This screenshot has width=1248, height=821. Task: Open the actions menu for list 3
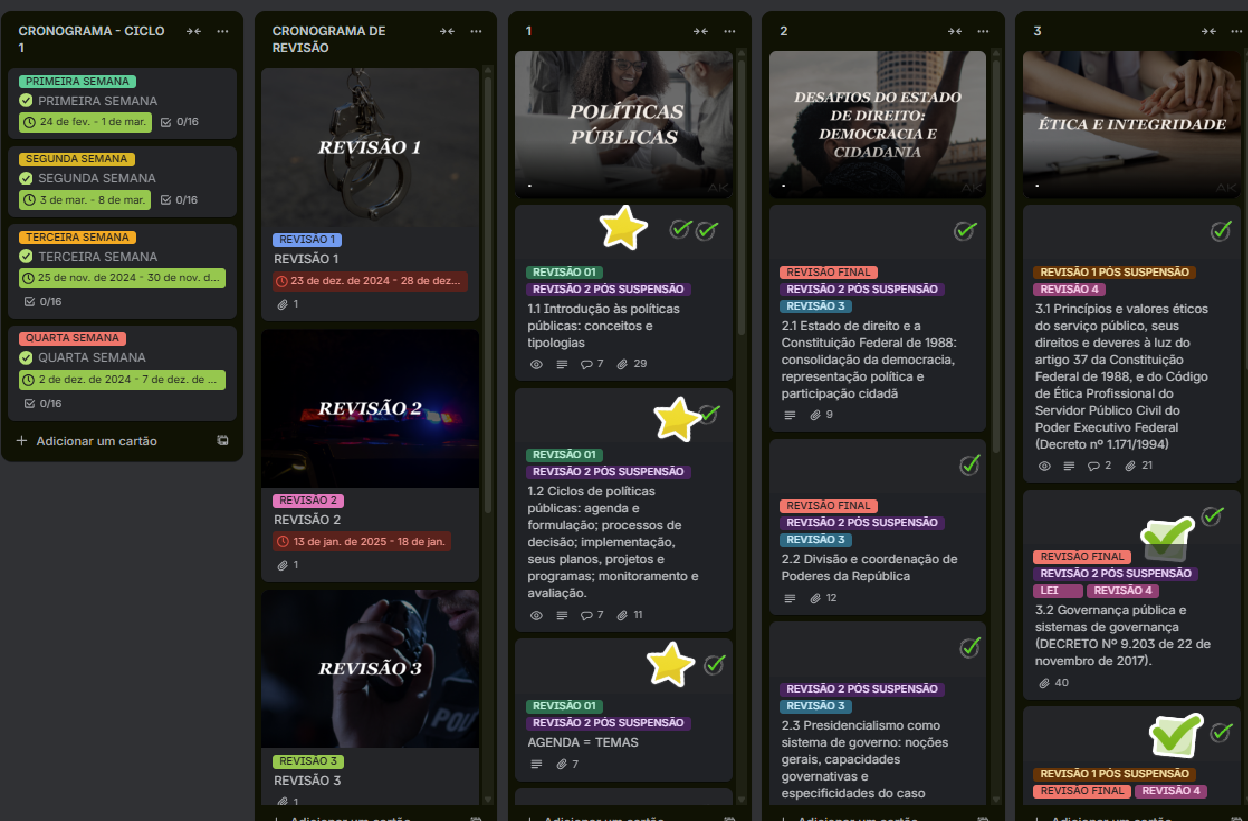[x=1239, y=31]
